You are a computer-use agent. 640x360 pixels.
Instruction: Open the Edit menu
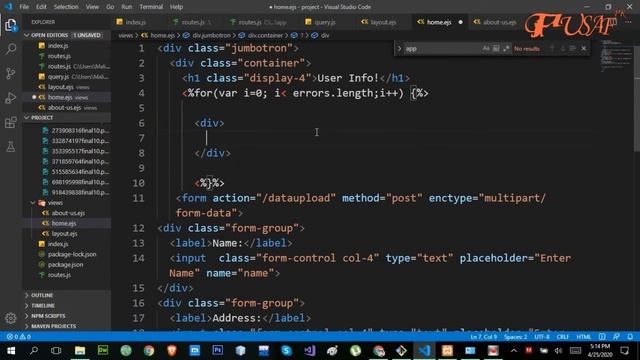(x=41, y=7)
